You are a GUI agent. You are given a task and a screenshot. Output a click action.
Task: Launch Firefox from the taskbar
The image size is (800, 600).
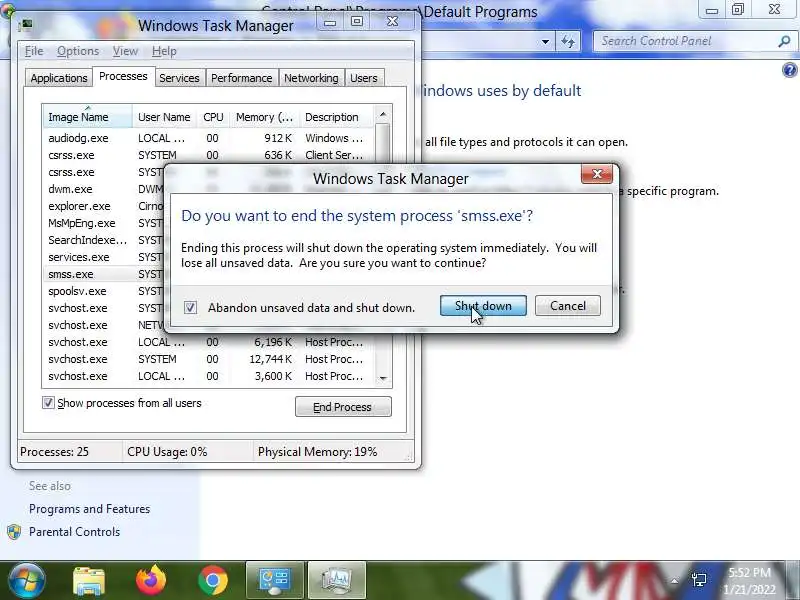click(151, 580)
